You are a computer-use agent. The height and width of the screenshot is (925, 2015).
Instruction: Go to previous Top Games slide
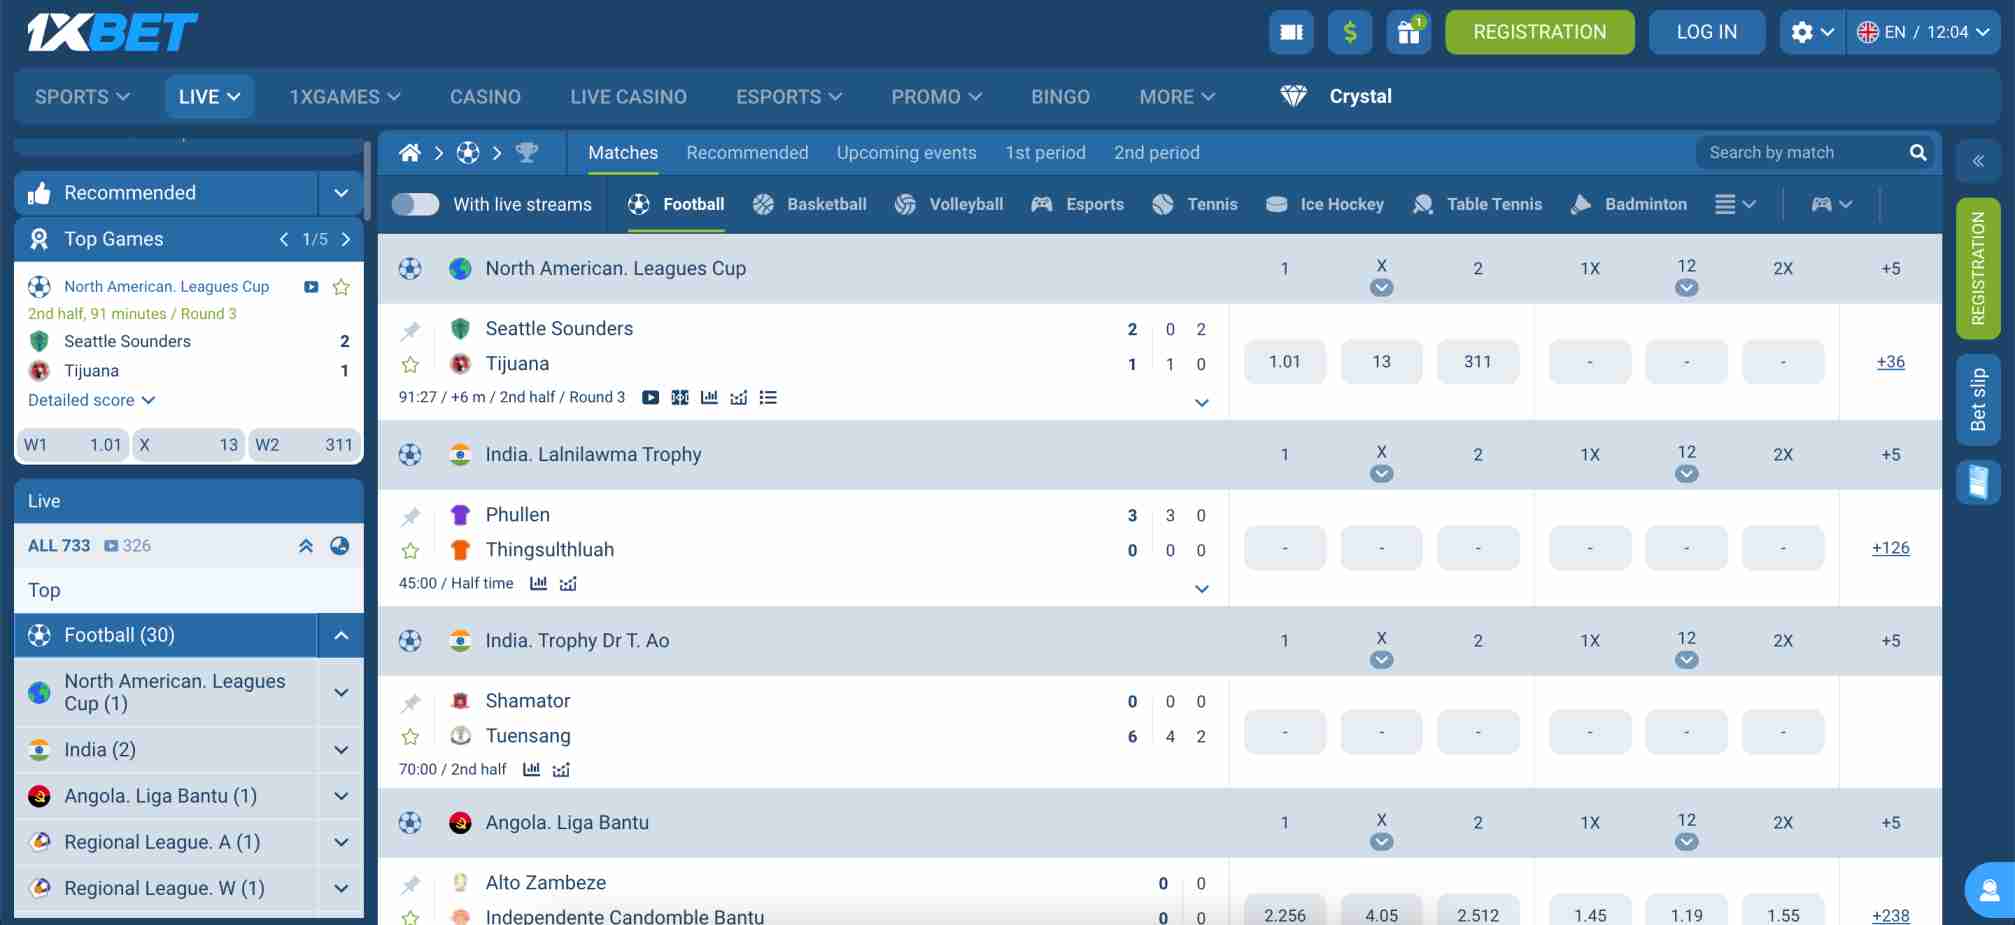(x=284, y=239)
